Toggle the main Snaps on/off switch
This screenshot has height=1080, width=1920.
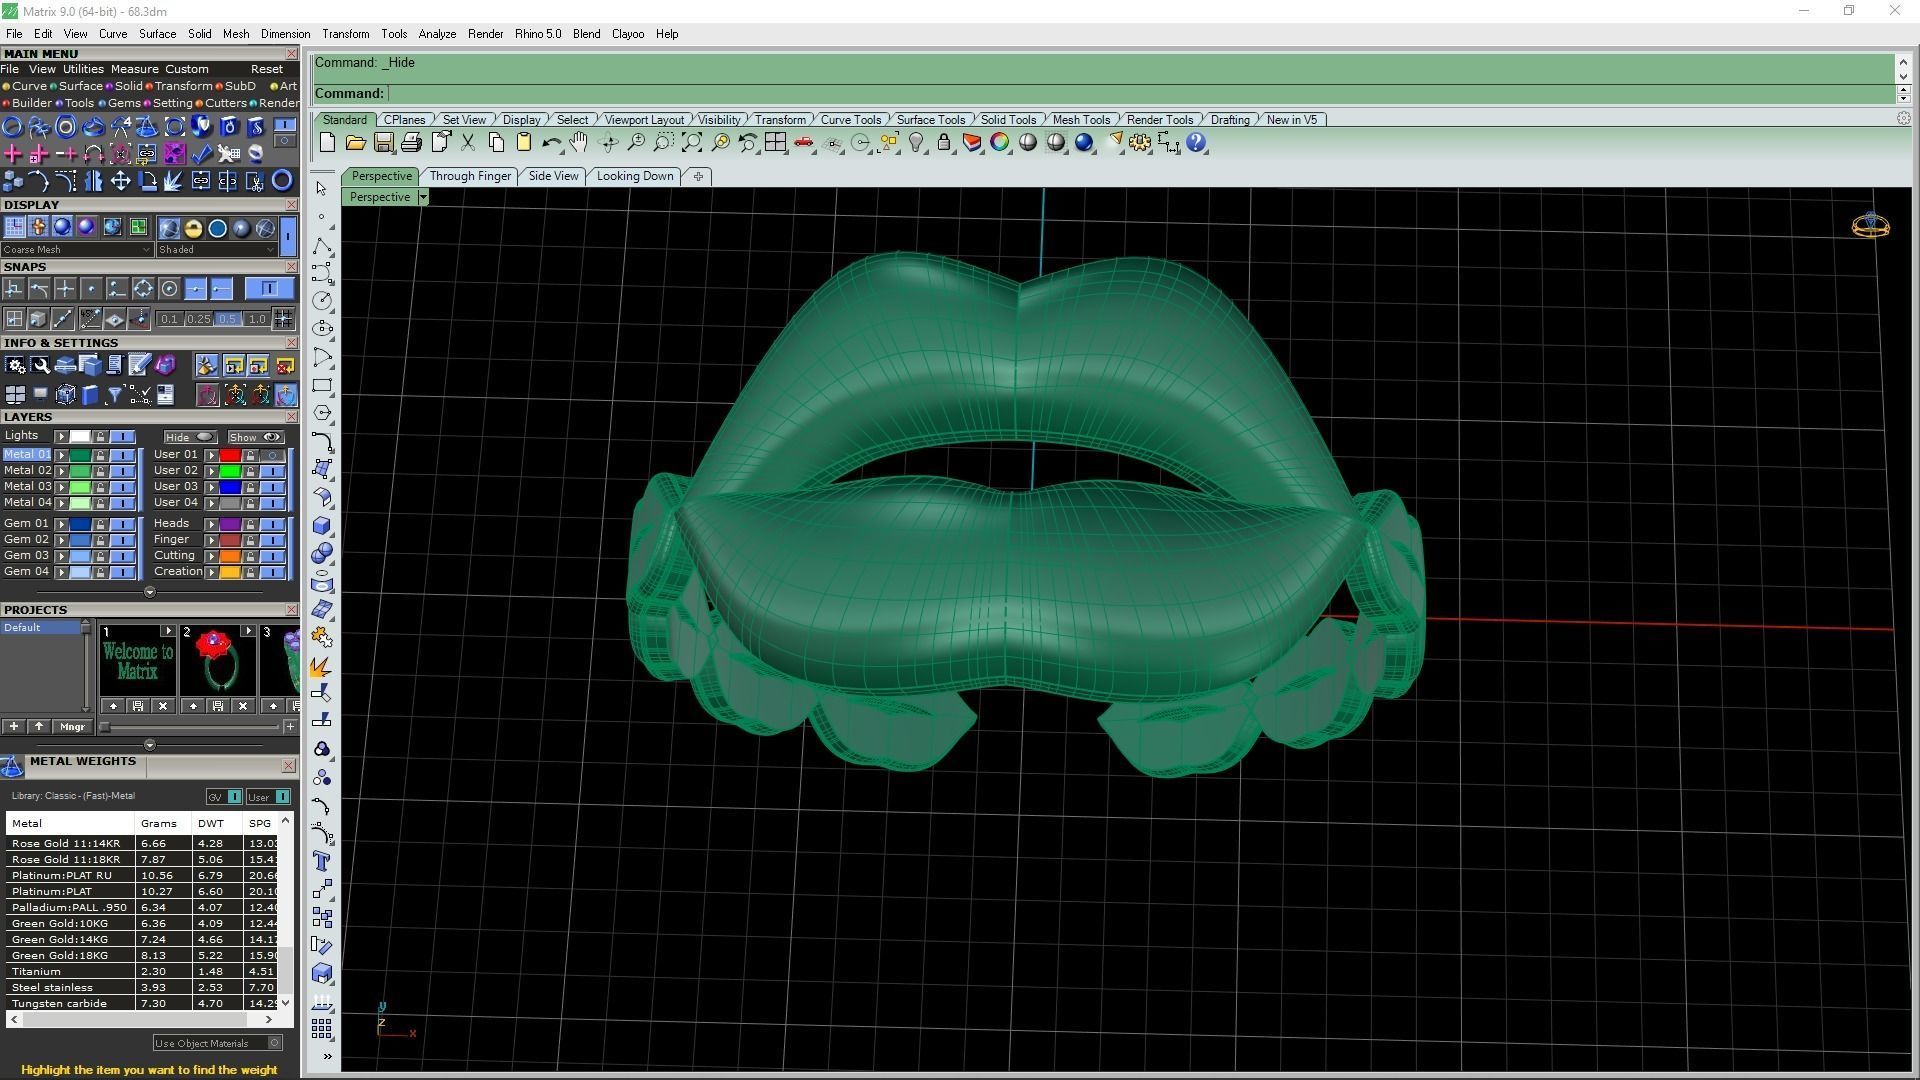pyautogui.click(x=269, y=289)
